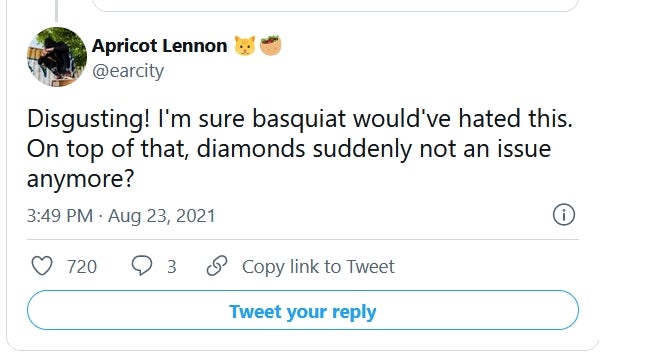The image size is (655, 363).
Task: Click the vertical thread line above avatar
Action: point(56,10)
